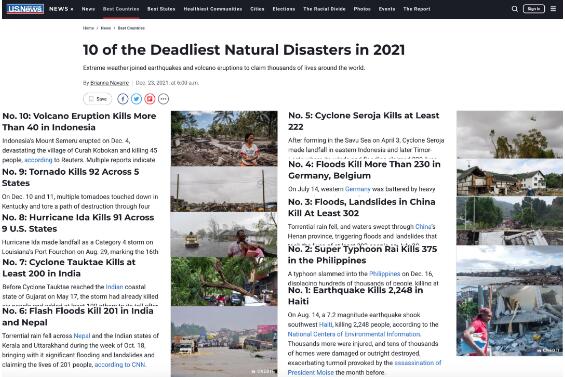Viewport: 565px width, 377px height.
Task: Save the article with the Save button
Action: pos(98,99)
